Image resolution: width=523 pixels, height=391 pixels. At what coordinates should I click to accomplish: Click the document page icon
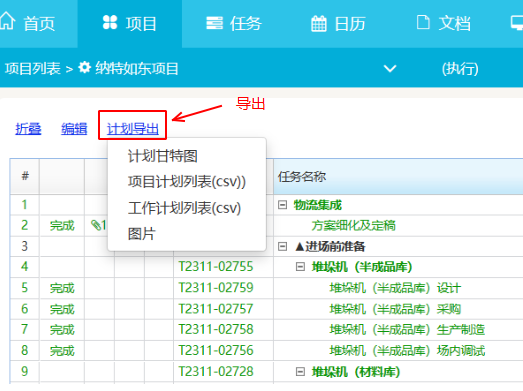coord(423,22)
